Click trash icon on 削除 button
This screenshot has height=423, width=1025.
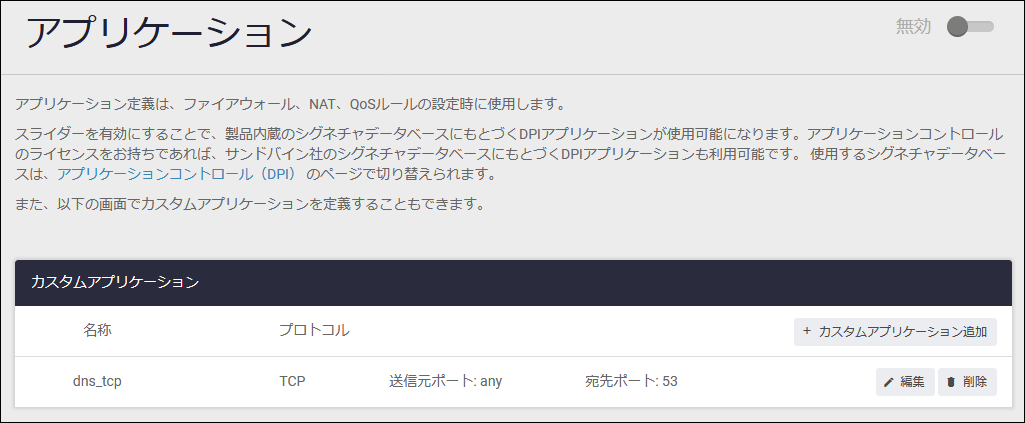[951, 382]
